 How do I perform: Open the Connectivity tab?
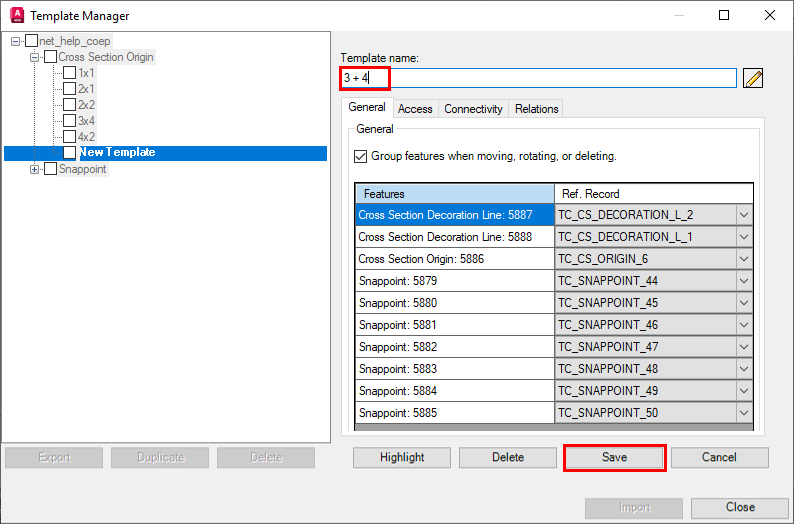(x=473, y=109)
